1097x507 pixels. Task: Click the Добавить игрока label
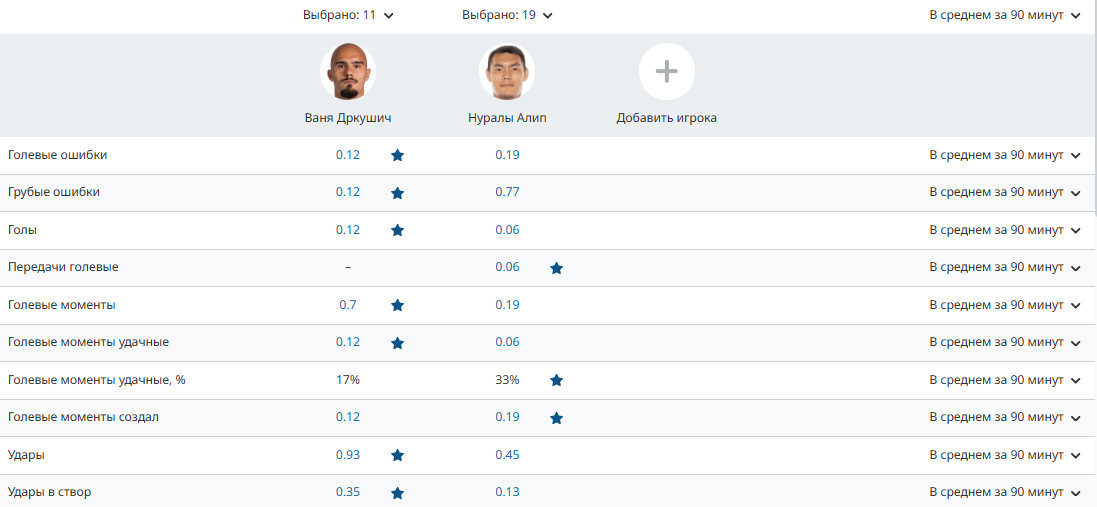[x=666, y=117]
